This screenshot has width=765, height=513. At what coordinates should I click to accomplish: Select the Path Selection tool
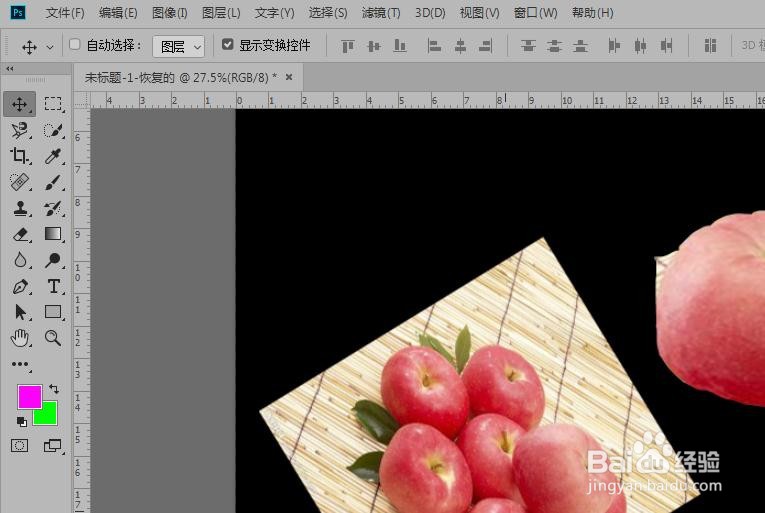20,312
